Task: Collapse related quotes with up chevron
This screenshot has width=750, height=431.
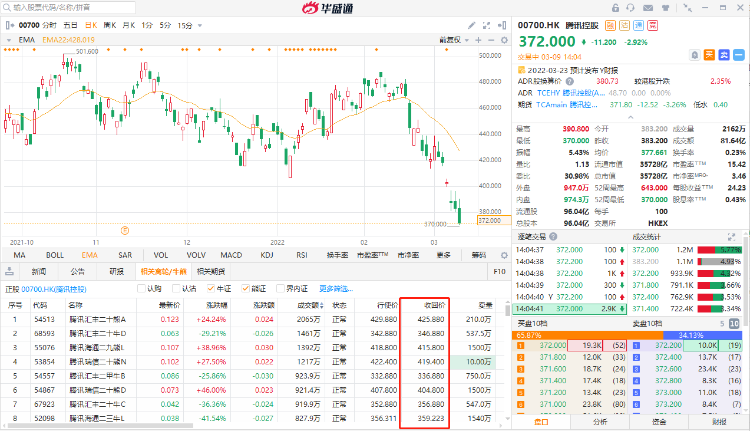Action: coord(630,117)
